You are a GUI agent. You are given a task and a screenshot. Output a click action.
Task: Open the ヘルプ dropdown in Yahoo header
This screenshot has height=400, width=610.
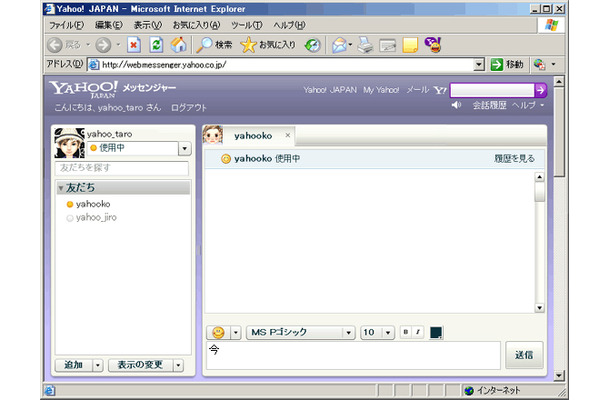click(x=542, y=105)
